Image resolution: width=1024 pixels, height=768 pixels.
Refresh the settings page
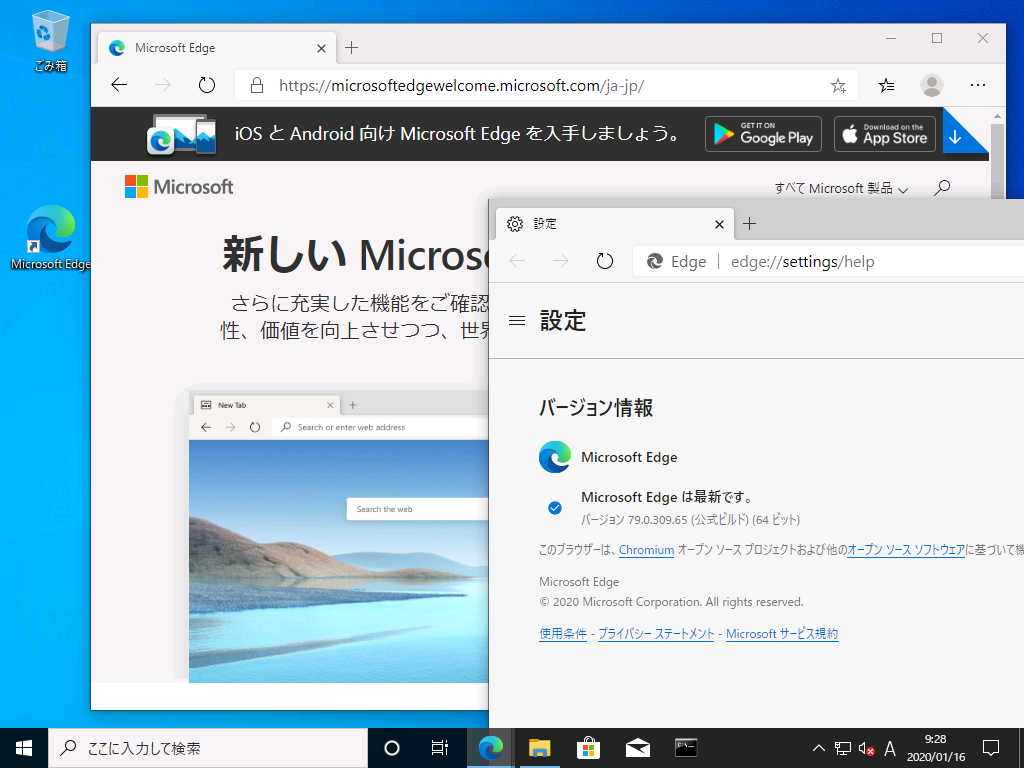tap(605, 261)
